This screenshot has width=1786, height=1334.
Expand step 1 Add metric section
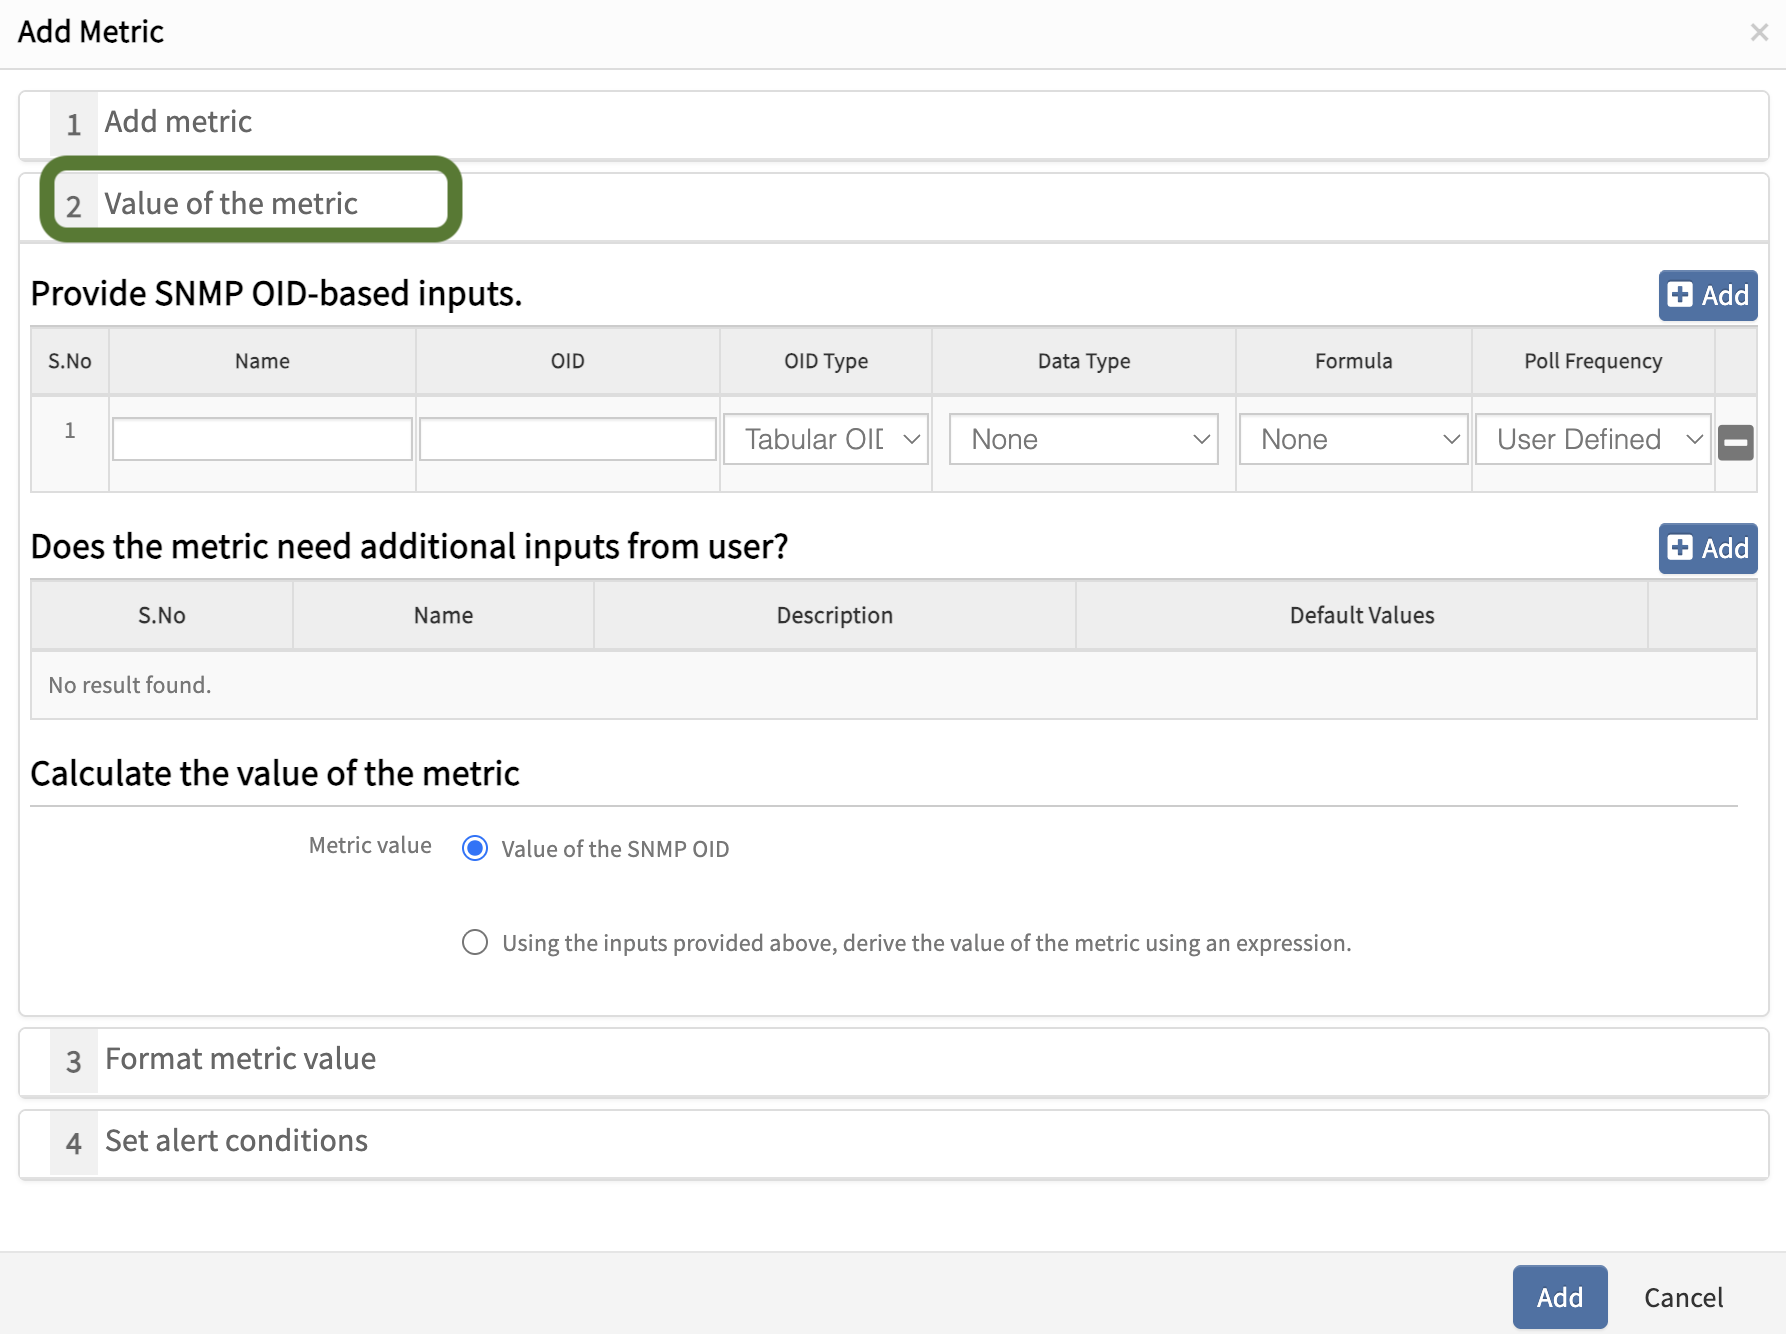179,123
